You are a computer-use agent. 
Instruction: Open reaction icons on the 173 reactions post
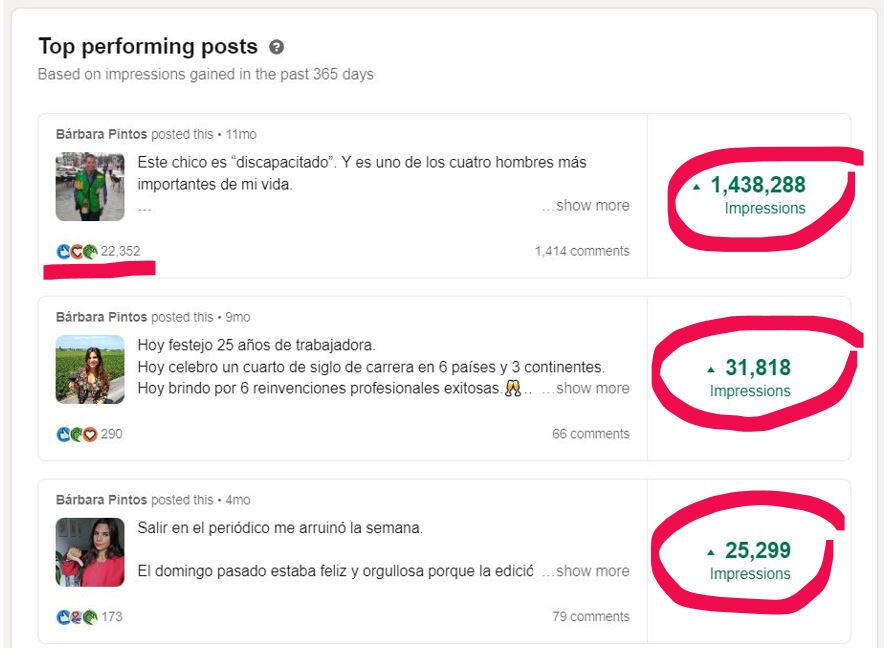pos(77,617)
